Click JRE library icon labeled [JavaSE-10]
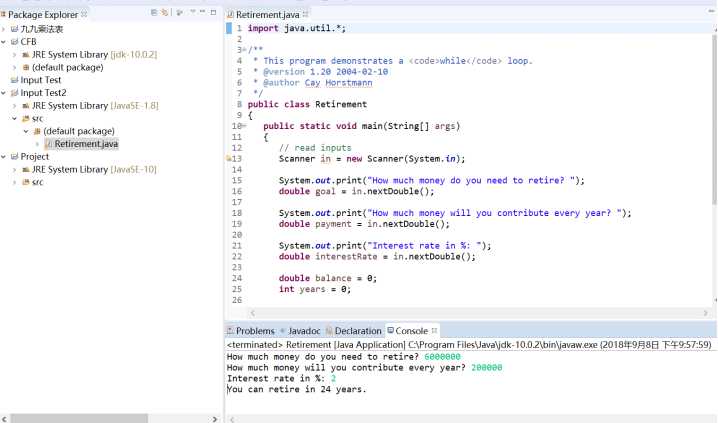The image size is (718, 423). pos(26,169)
